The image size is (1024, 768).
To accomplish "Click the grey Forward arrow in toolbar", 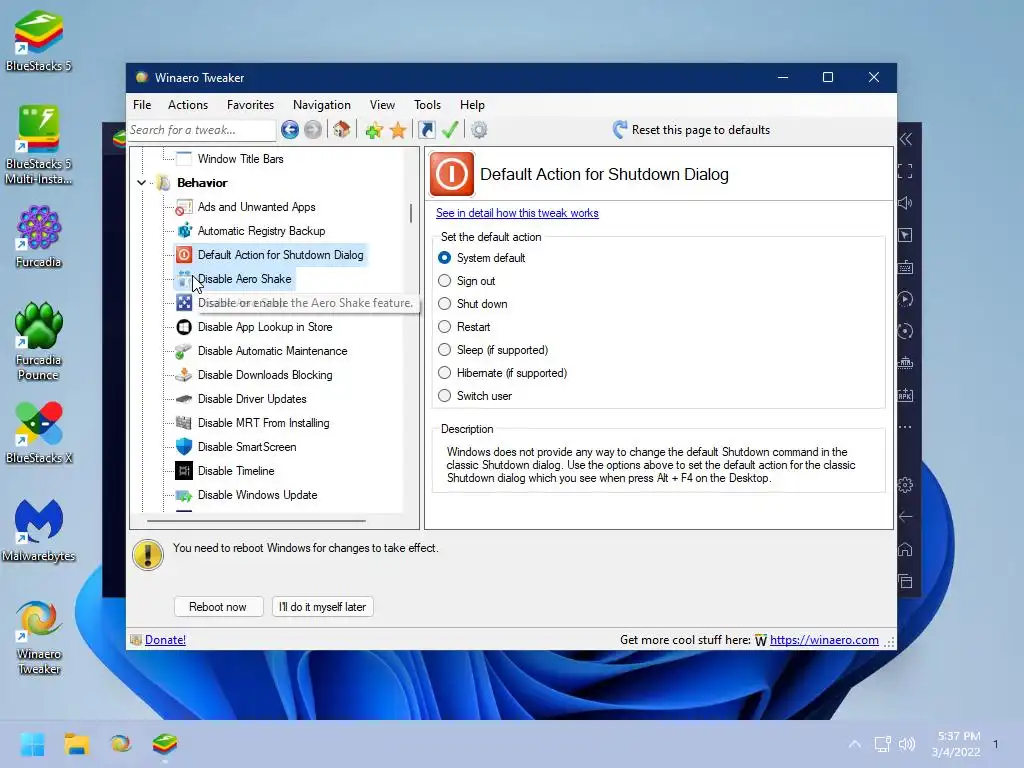I will tap(313, 130).
